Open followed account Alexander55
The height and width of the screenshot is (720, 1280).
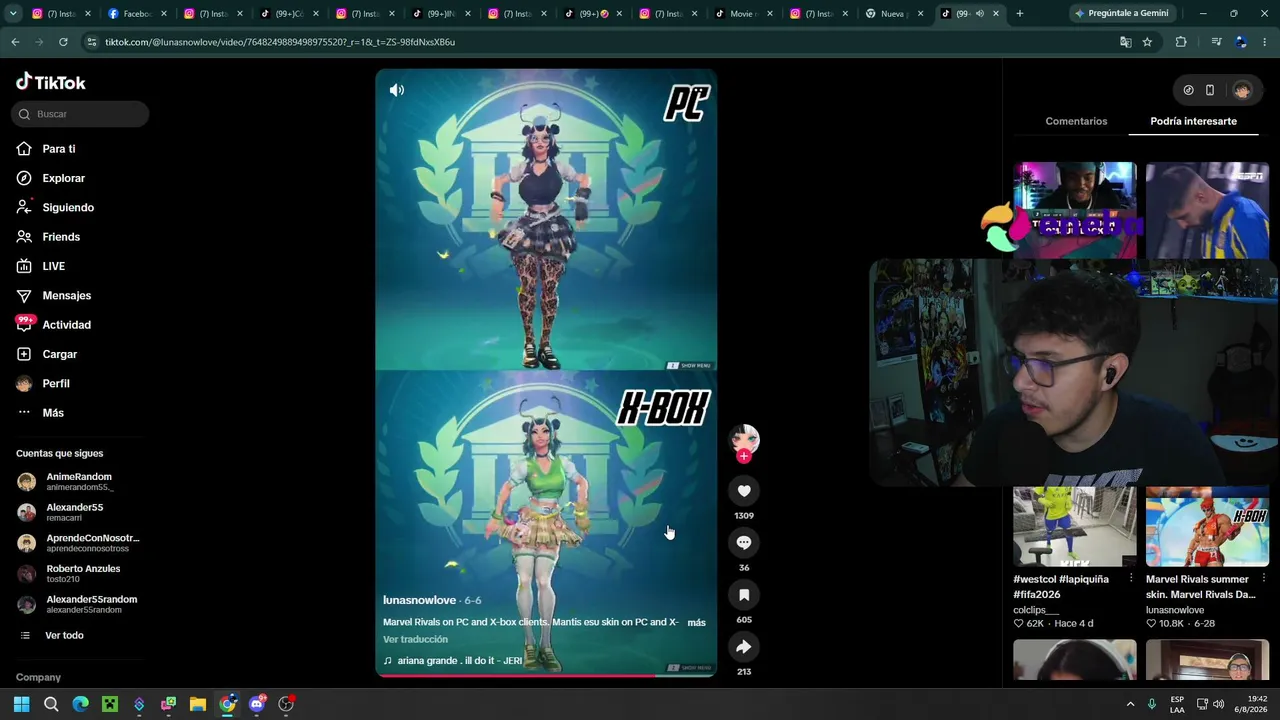click(74, 512)
